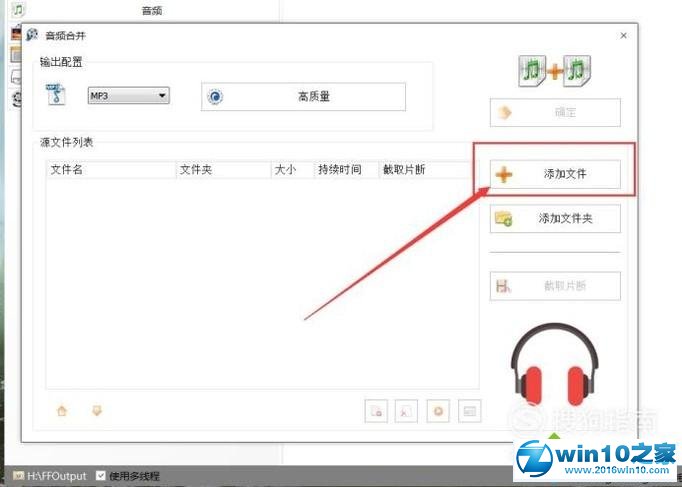
Task: Toggle the 使用多线程 checkbox
Action: [101, 476]
